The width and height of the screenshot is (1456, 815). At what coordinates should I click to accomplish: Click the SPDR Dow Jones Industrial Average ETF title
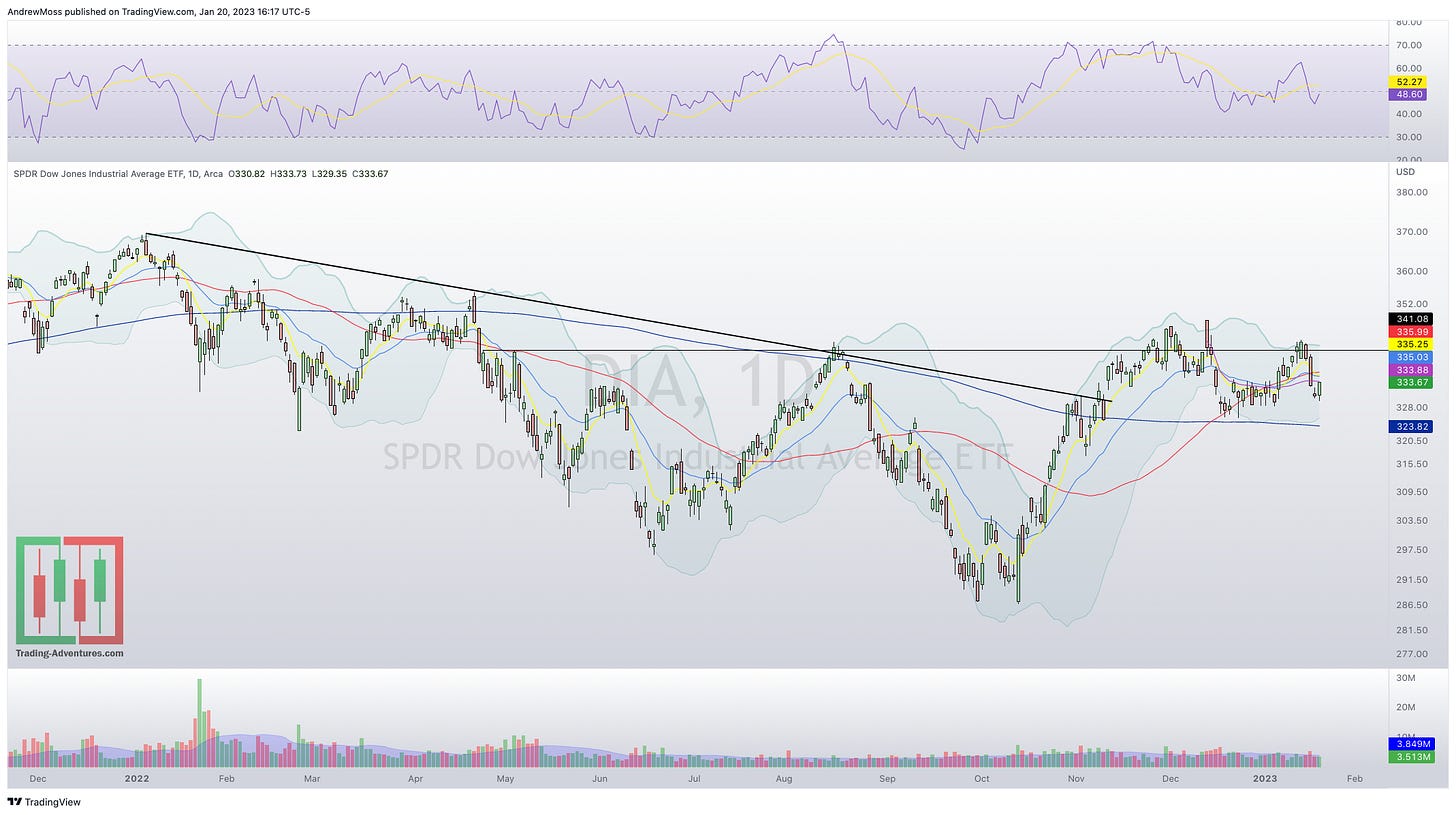click(x=98, y=174)
